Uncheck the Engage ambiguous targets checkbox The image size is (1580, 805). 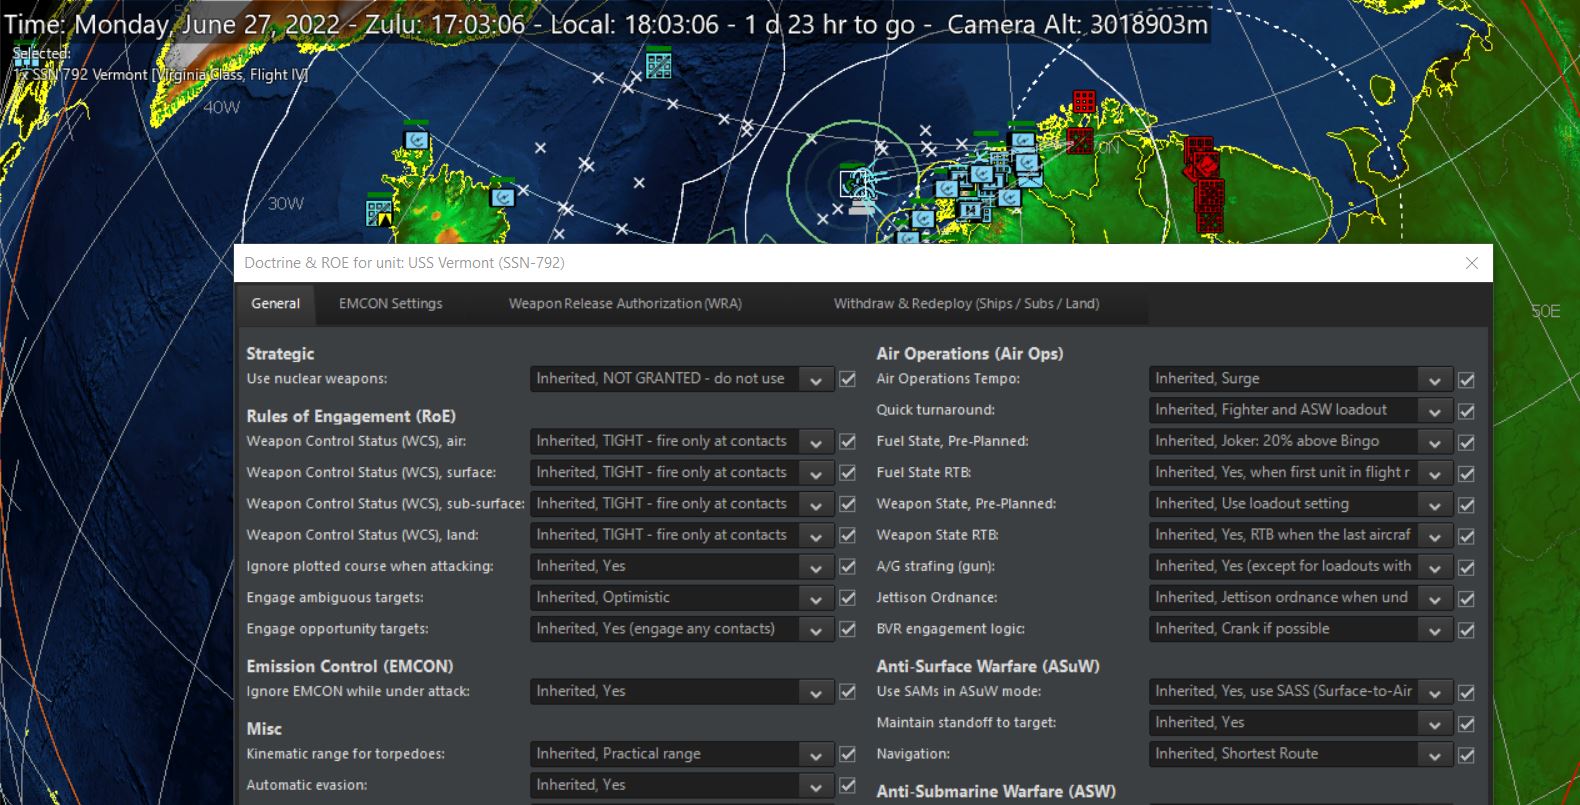[848, 598]
